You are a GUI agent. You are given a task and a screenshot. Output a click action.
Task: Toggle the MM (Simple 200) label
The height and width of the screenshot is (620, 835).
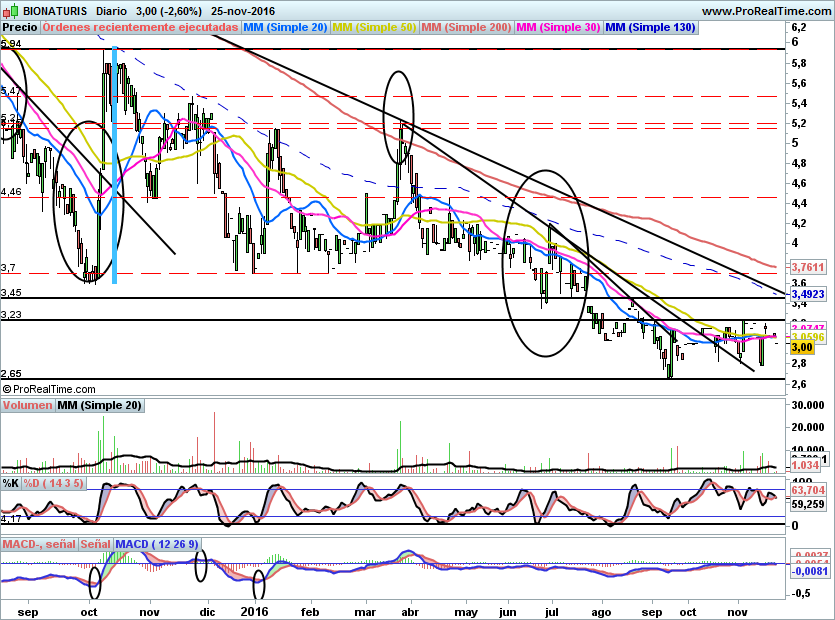pos(466,27)
